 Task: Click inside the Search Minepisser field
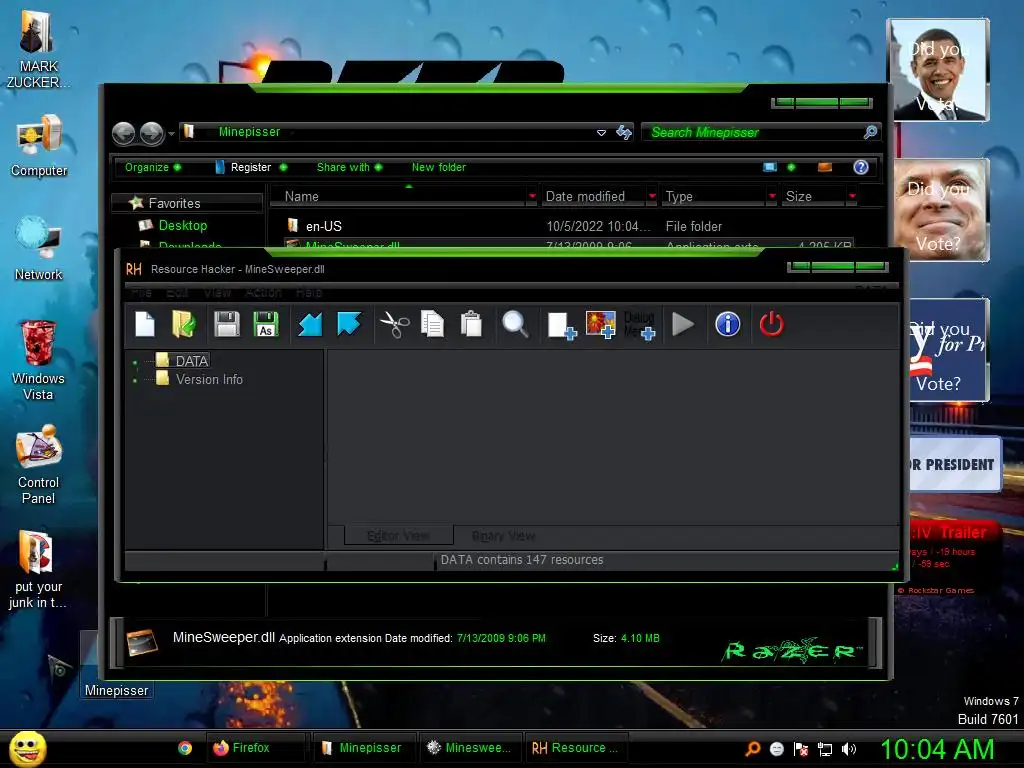761,133
